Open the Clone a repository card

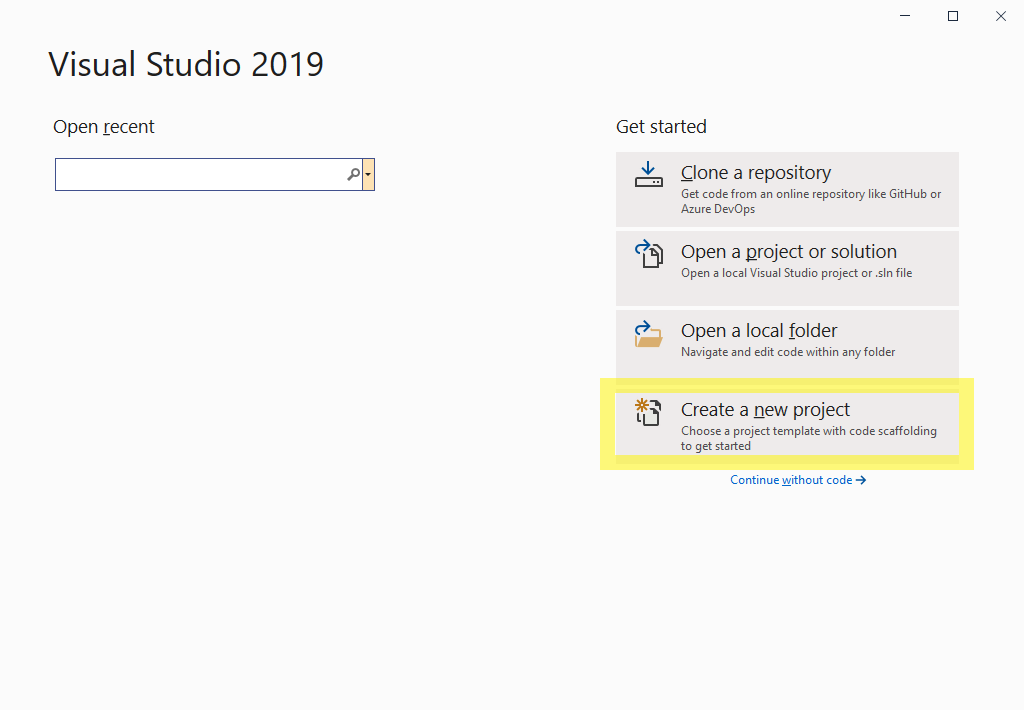coord(787,189)
